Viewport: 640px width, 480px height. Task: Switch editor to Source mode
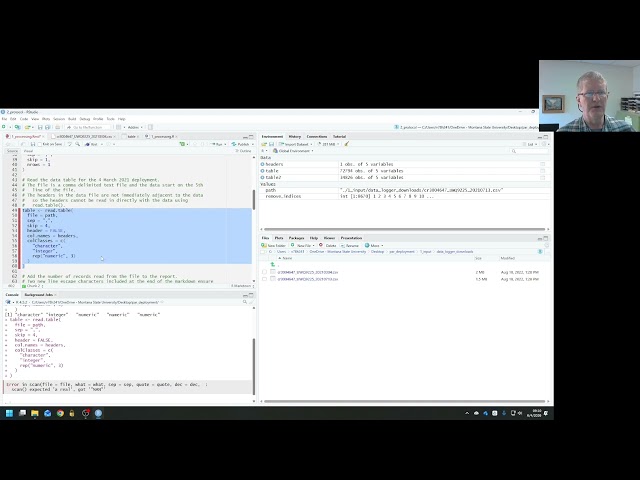[12, 151]
